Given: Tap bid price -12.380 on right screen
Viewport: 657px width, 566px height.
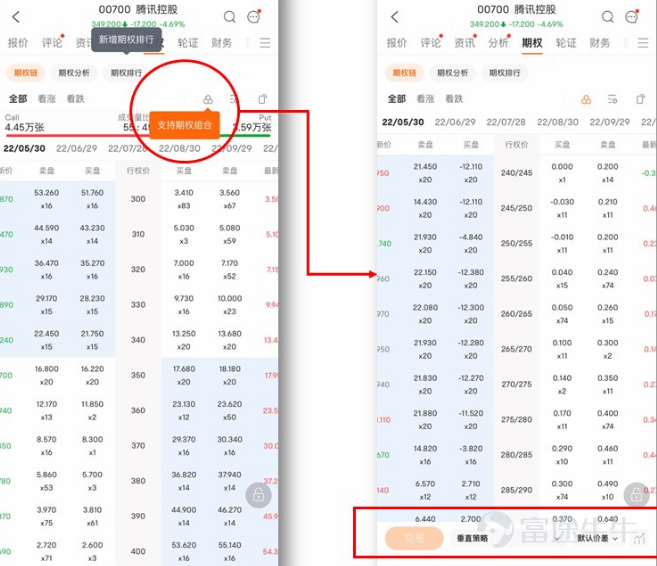Looking at the screenshot, I should [471, 272].
